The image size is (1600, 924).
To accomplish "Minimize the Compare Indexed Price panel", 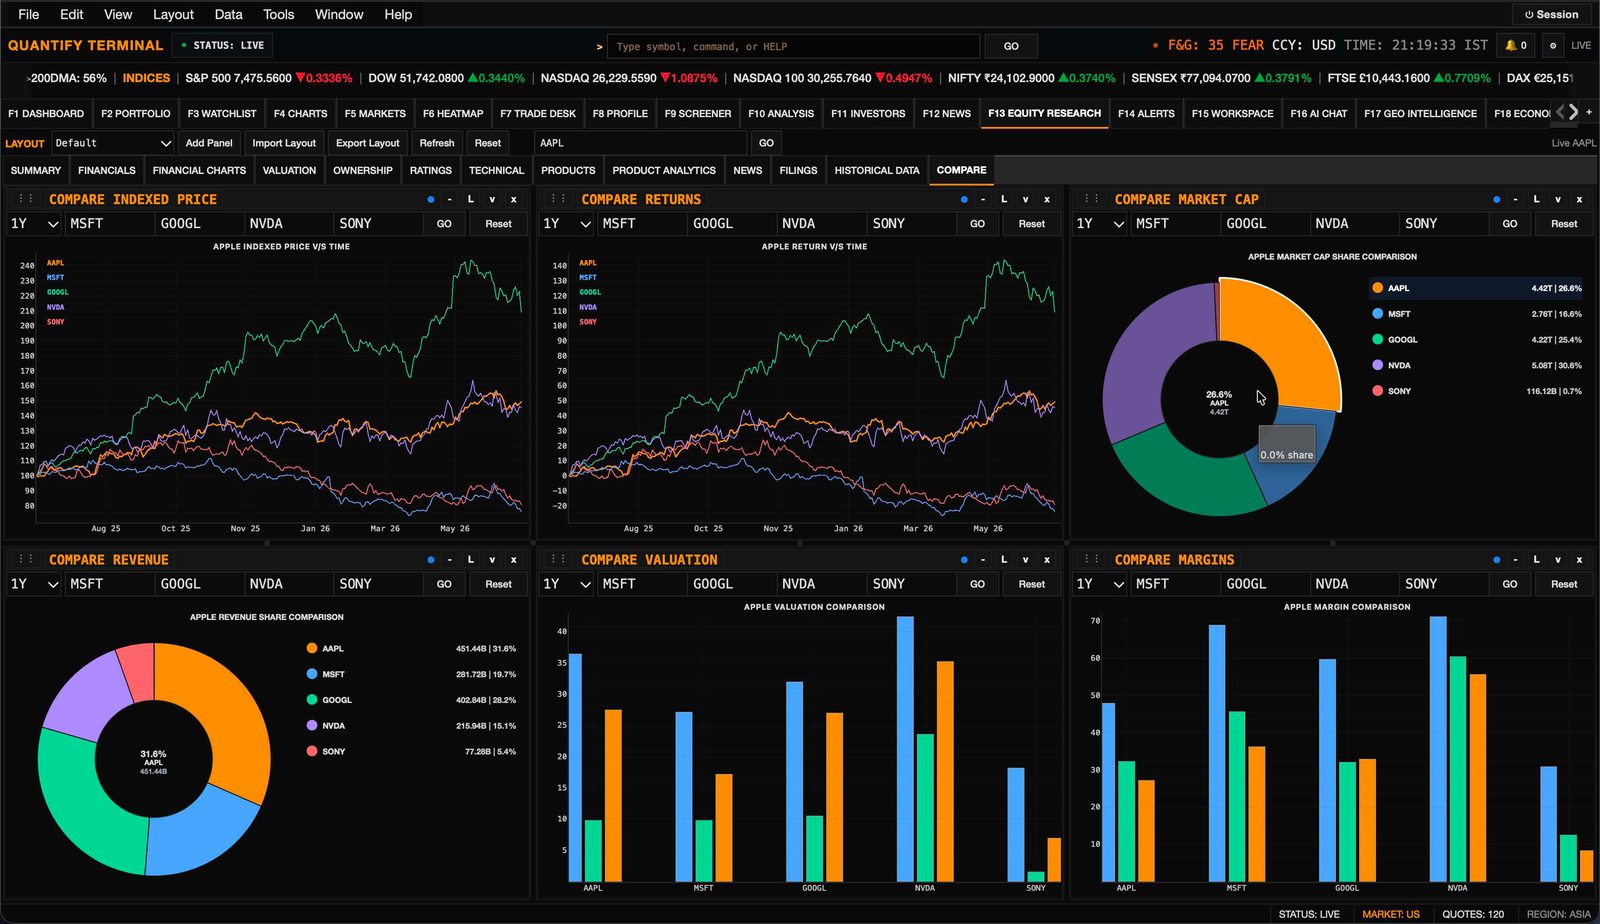I will pos(450,199).
